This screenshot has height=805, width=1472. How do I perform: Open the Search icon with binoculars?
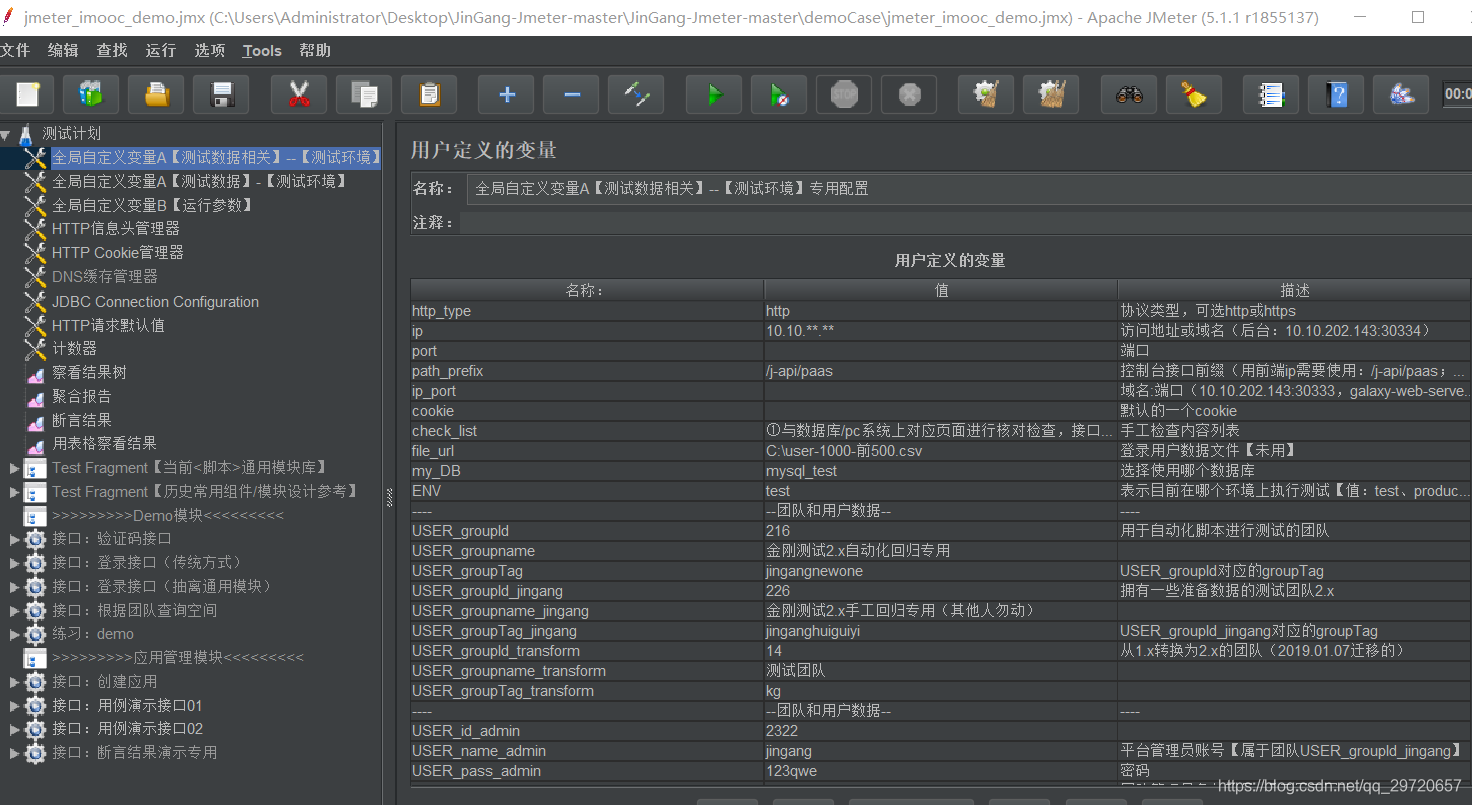click(x=1128, y=94)
